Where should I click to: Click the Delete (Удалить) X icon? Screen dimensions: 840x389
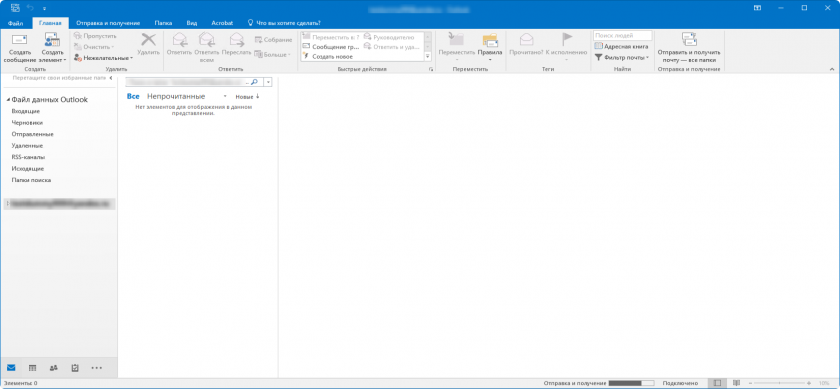click(x=148, y=40)
